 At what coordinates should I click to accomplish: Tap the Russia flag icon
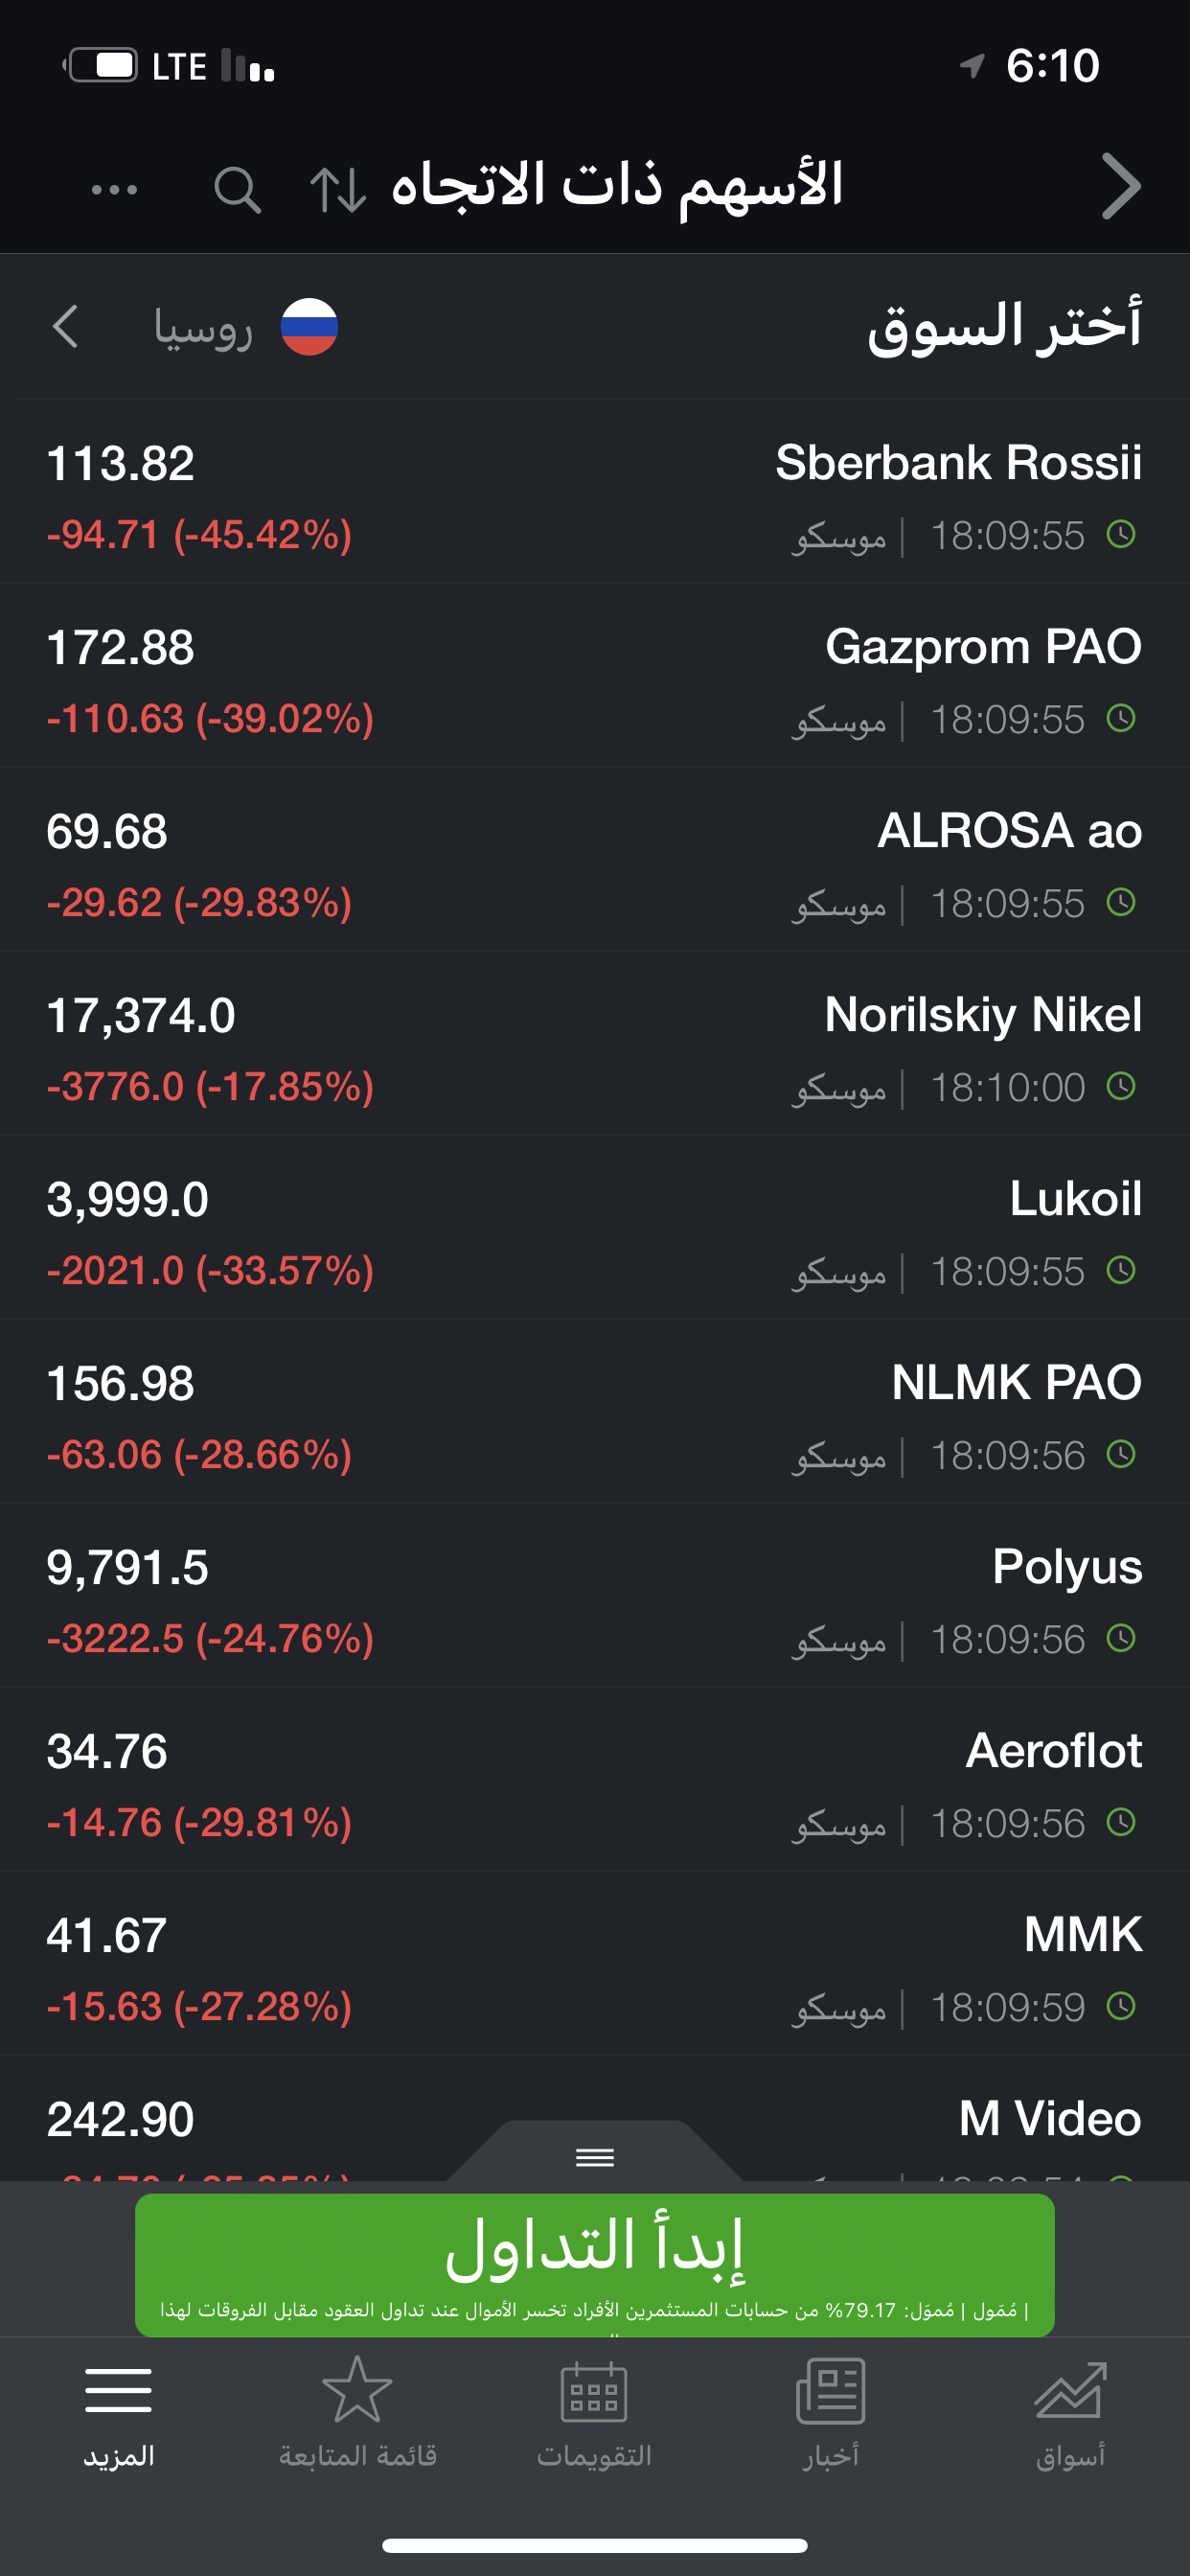pos(309,327)
